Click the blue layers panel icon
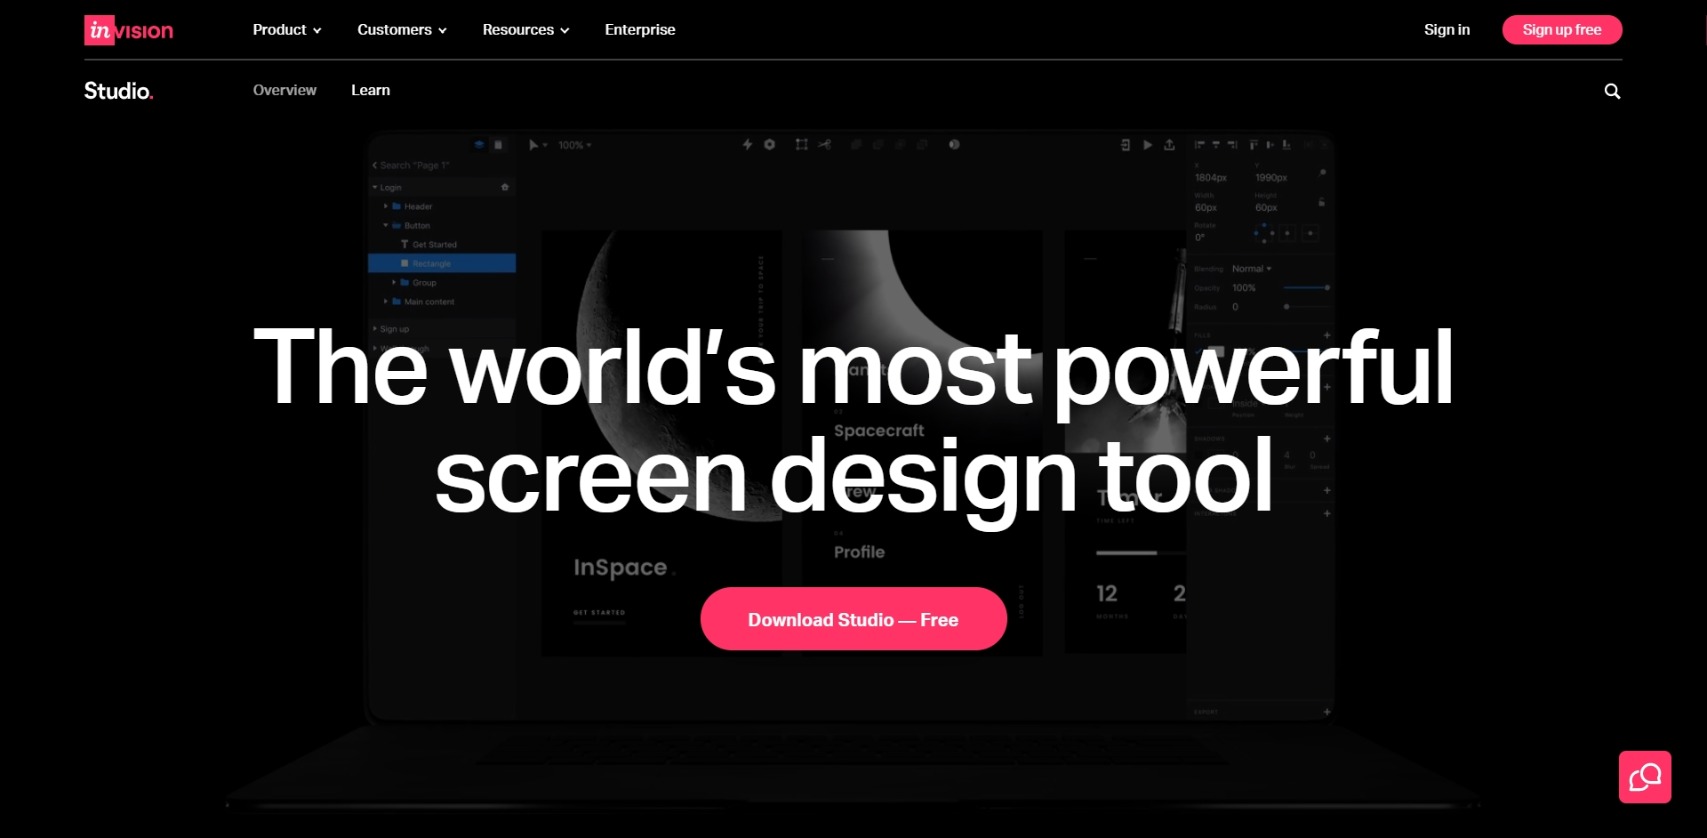1707x838 pixels. click(479, 145)
